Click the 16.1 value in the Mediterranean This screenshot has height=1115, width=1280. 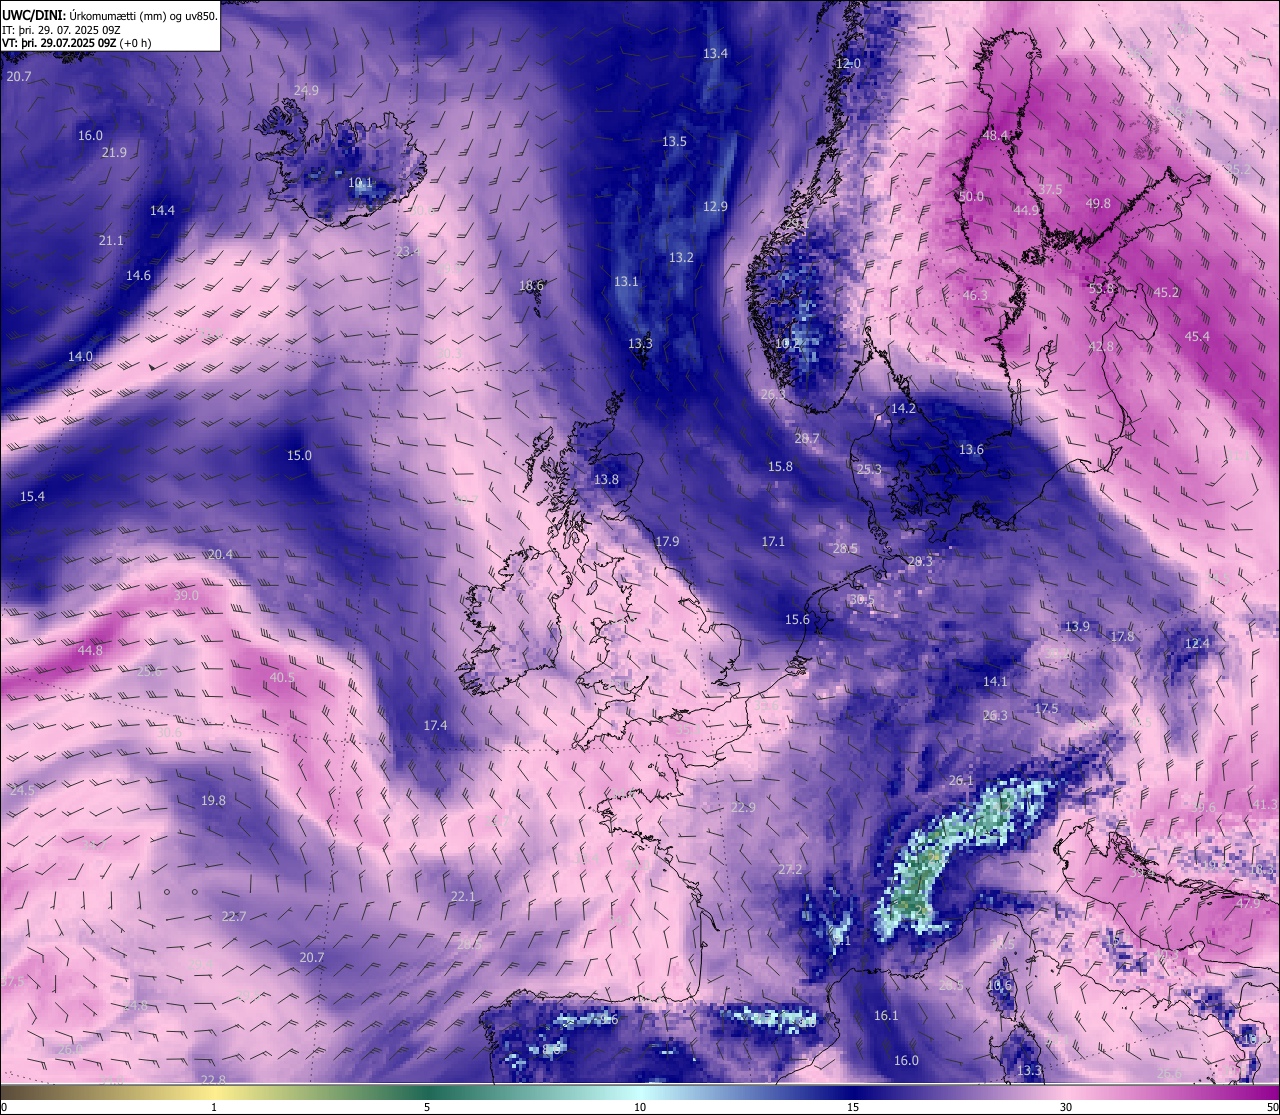pos(886,1015)
